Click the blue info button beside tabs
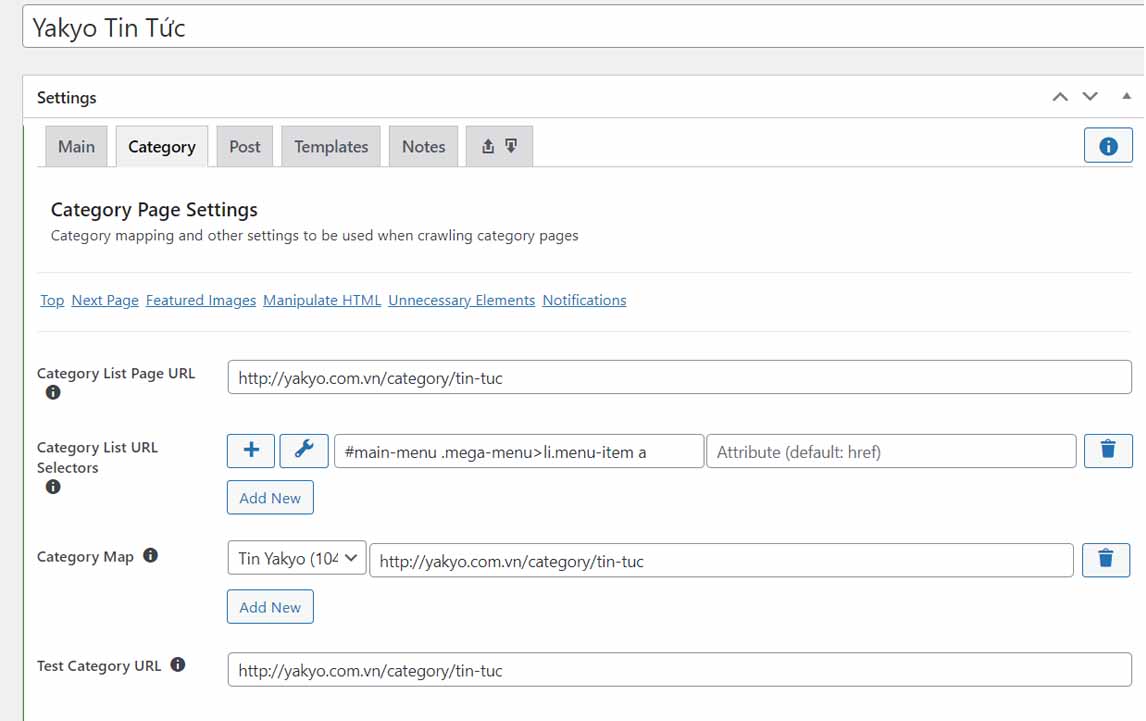The image size is (1146, 721). click(1108, 146)
